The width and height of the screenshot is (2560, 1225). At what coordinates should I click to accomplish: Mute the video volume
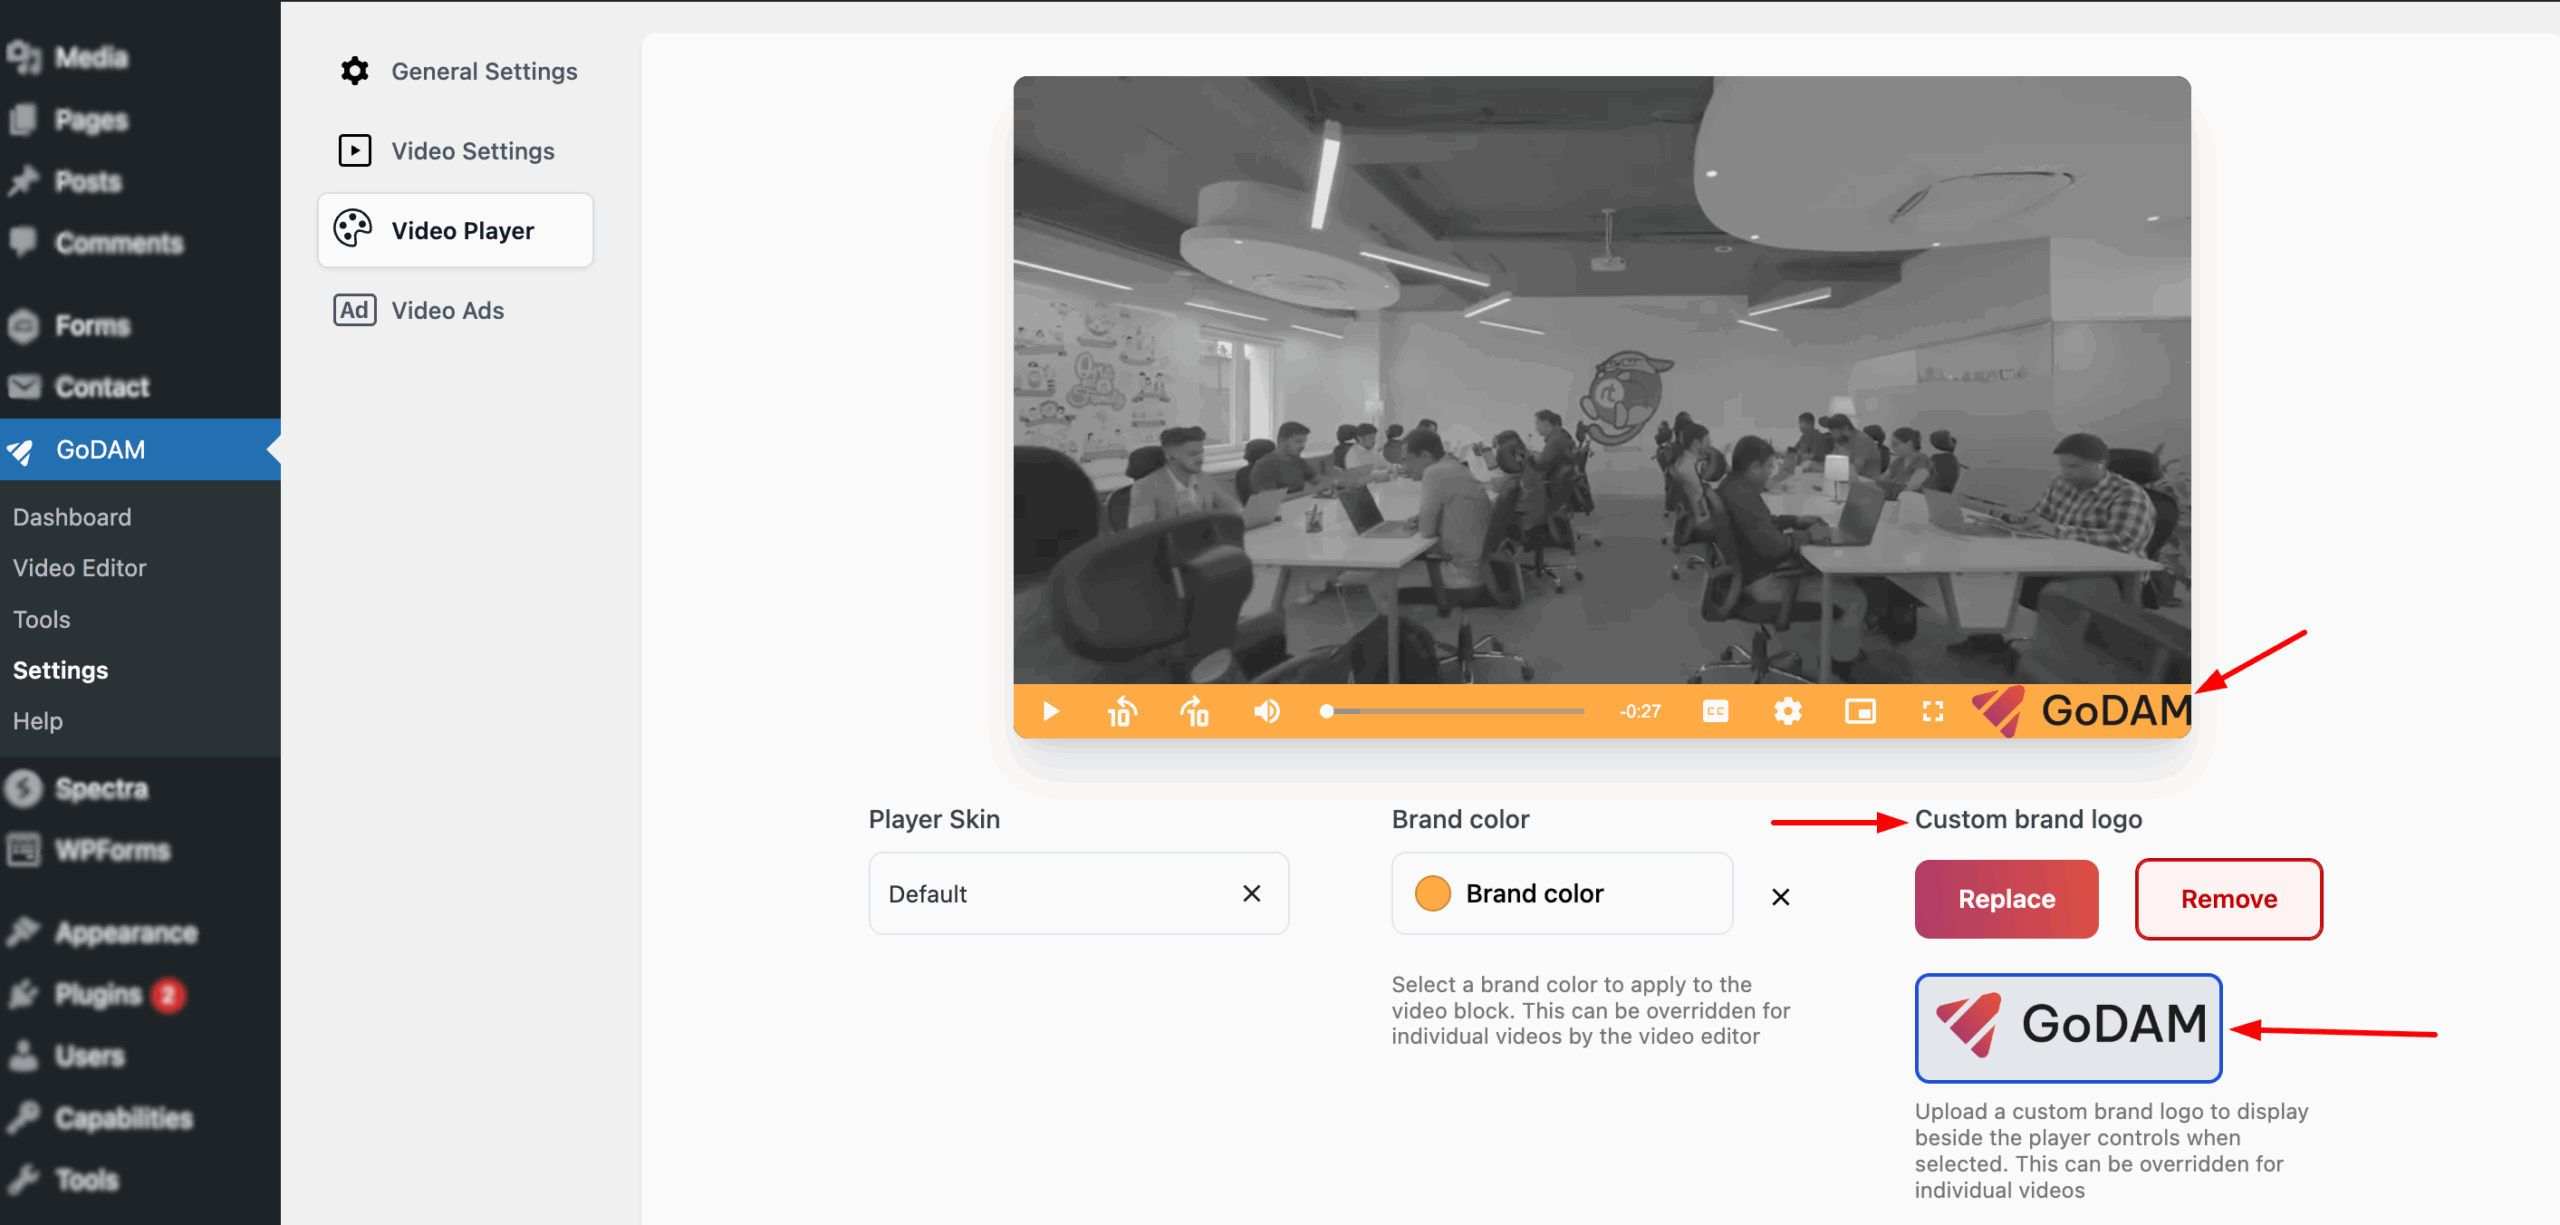point(1266,711)
